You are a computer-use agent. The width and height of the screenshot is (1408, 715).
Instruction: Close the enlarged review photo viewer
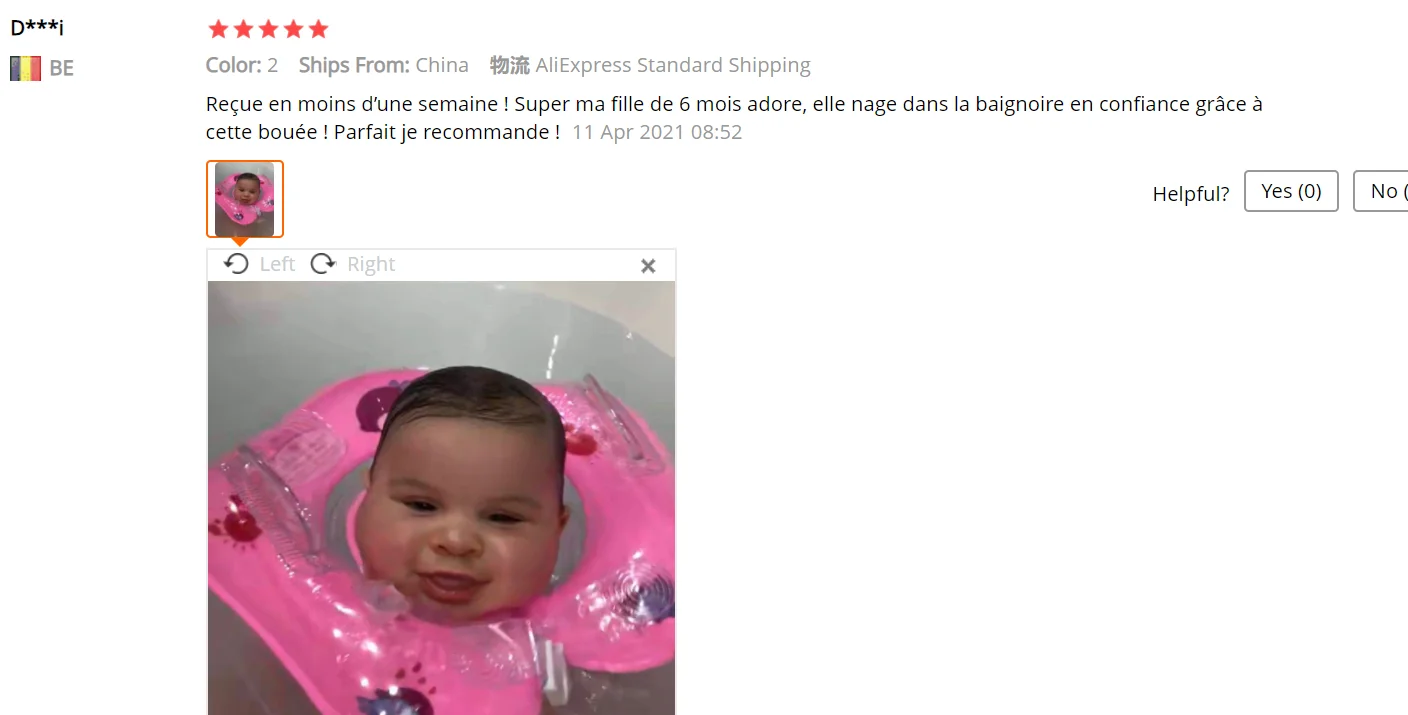pos(648,266)
